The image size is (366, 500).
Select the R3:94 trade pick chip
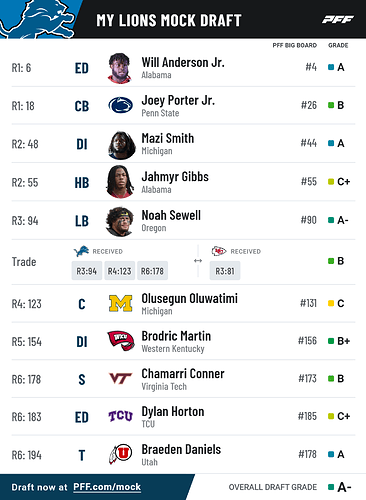pyautogui.click(x=87, y=271)
